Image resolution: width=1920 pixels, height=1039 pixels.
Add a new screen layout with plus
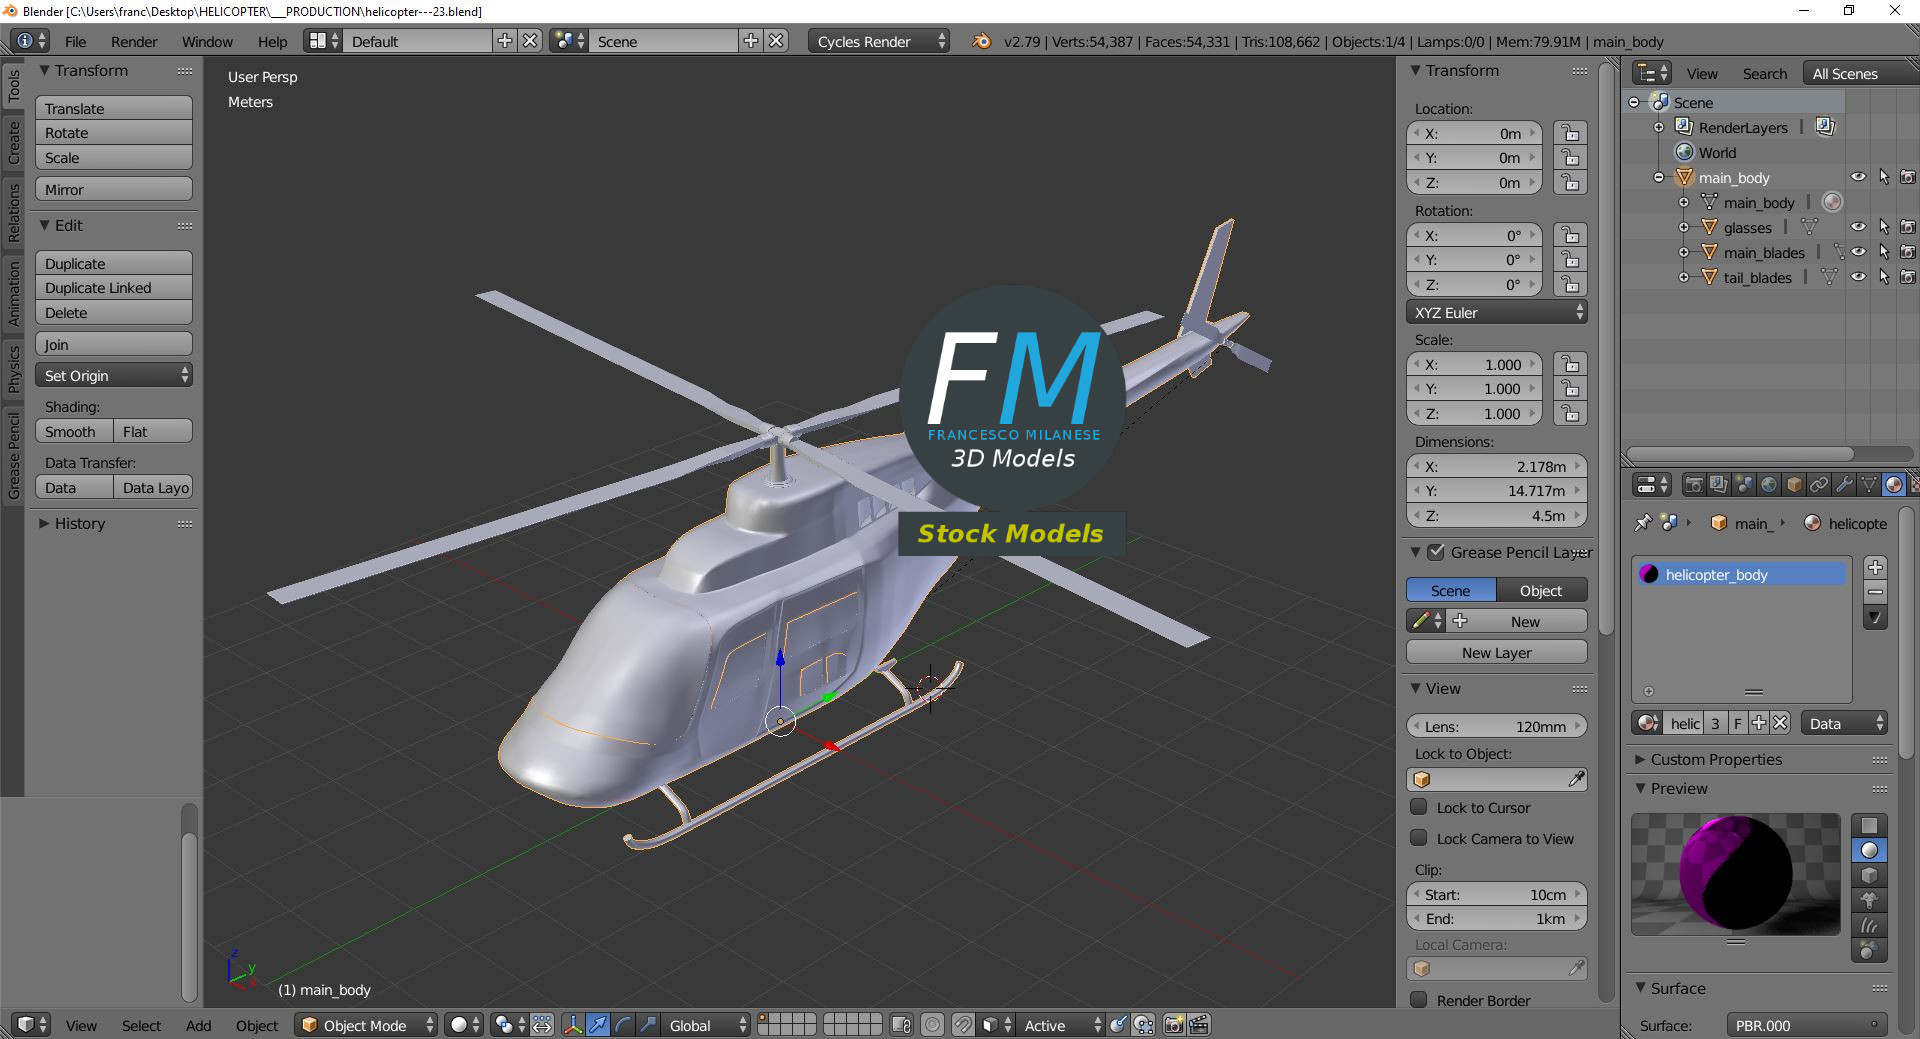[x=505, y=41]
